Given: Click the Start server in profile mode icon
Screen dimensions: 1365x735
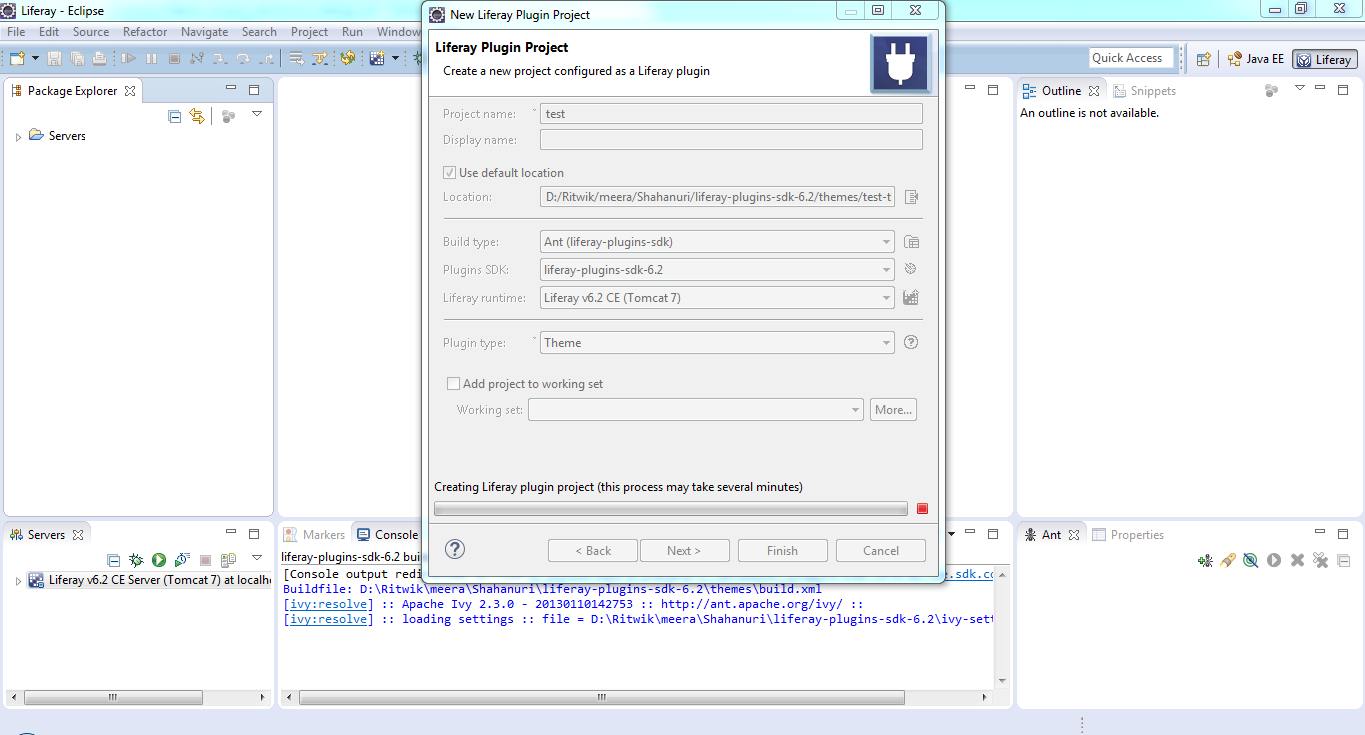Looking at the screenshot, I should tap(182, 560).
